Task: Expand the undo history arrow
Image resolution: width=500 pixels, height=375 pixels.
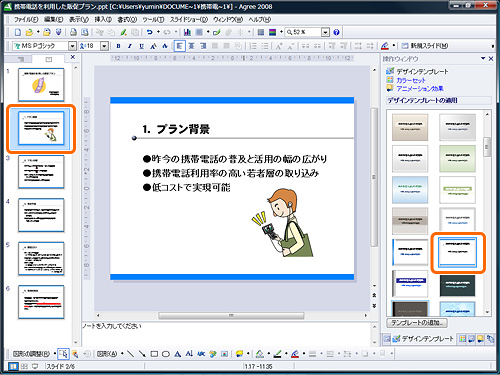Action: click(x=158, y=32)
